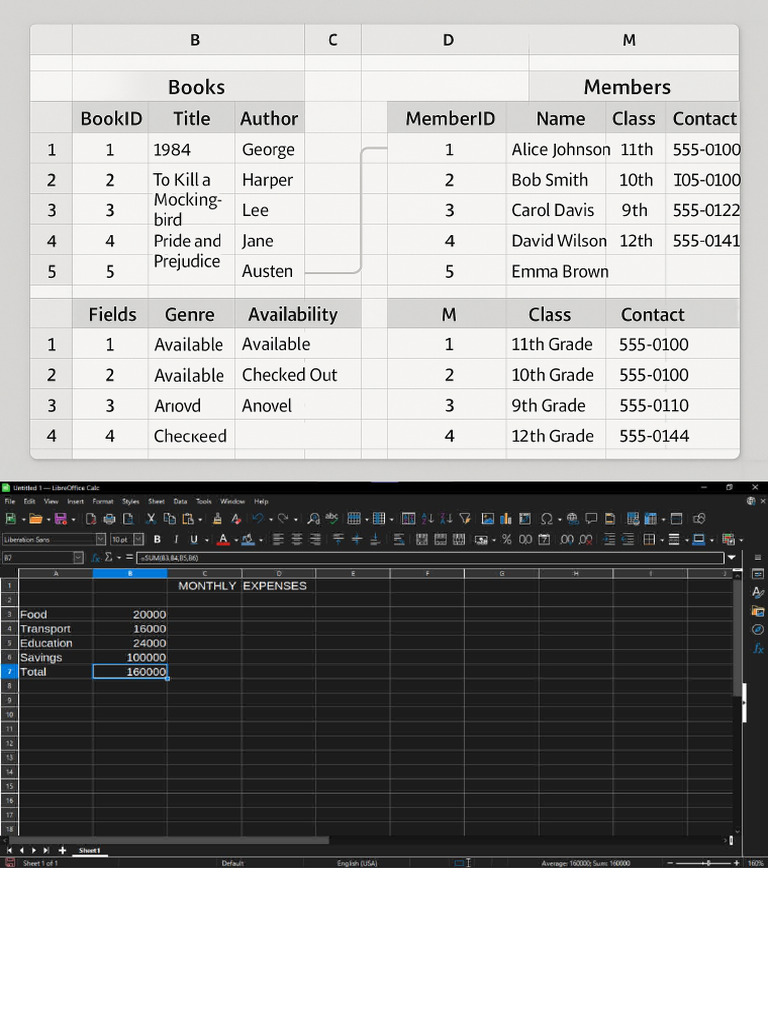Toggle Italic formatting
The image size is (768, 1024).
pyautogui.click(x=176, y=540)
